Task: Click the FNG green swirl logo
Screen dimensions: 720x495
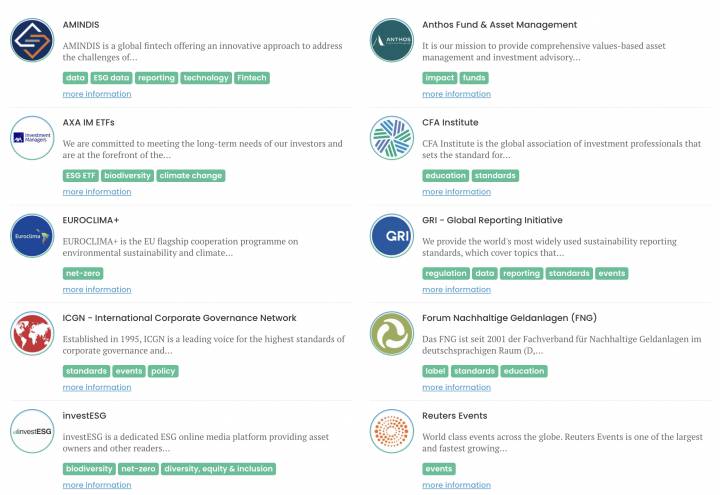Action: (x=392, y=333)
